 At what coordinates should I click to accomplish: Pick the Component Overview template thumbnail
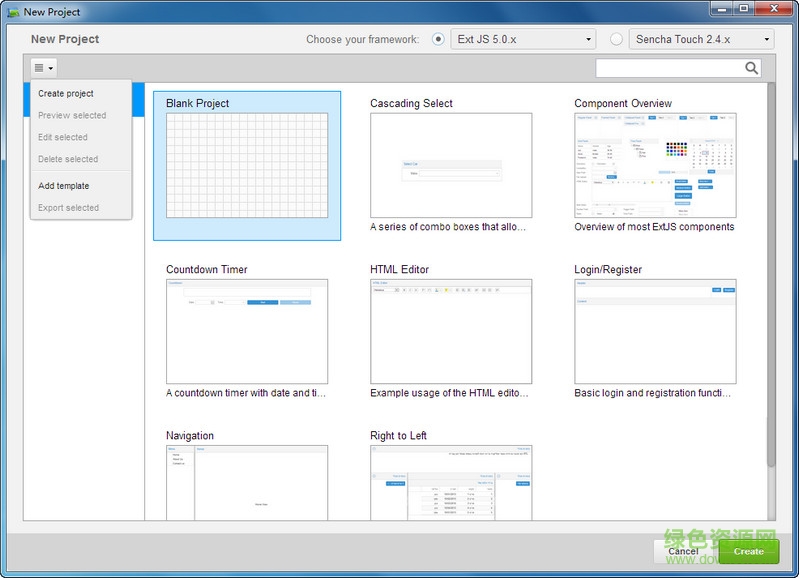point(655,165)
